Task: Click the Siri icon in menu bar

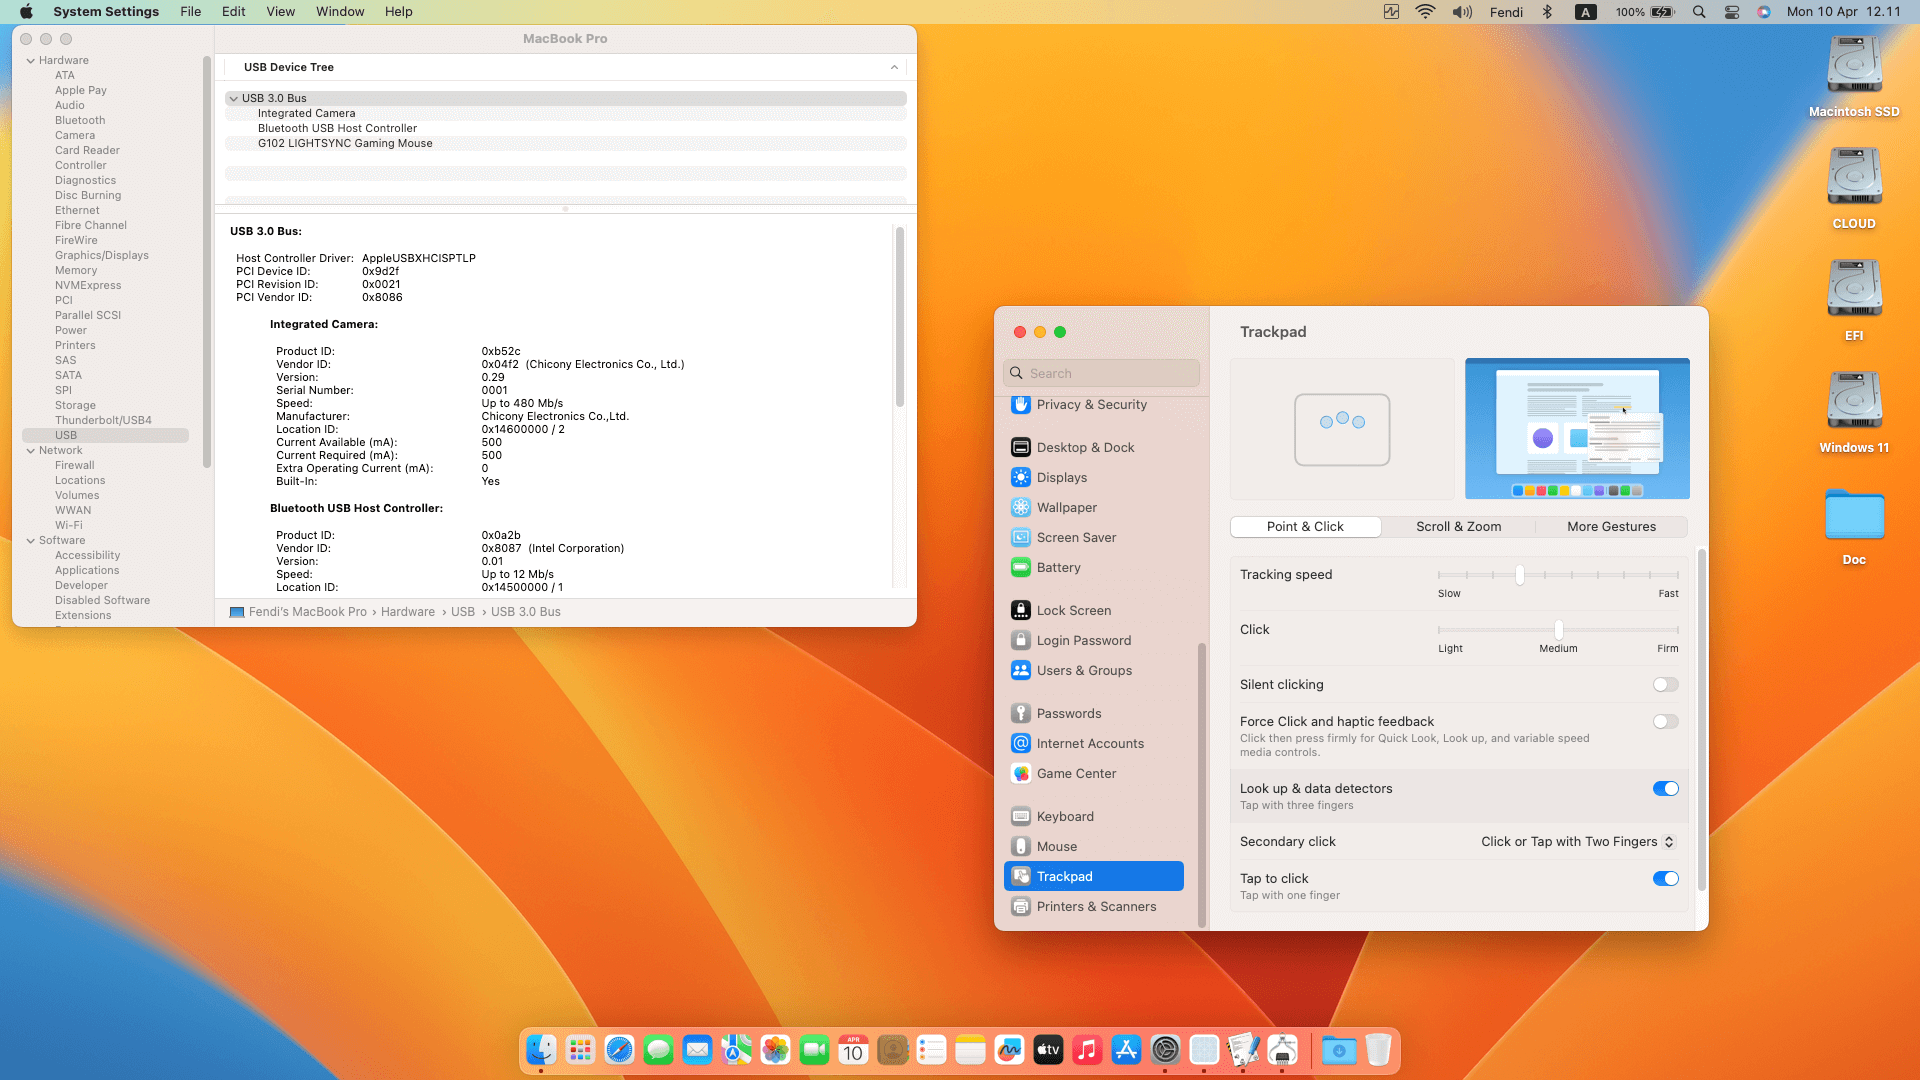Action: pos(1764,12)
